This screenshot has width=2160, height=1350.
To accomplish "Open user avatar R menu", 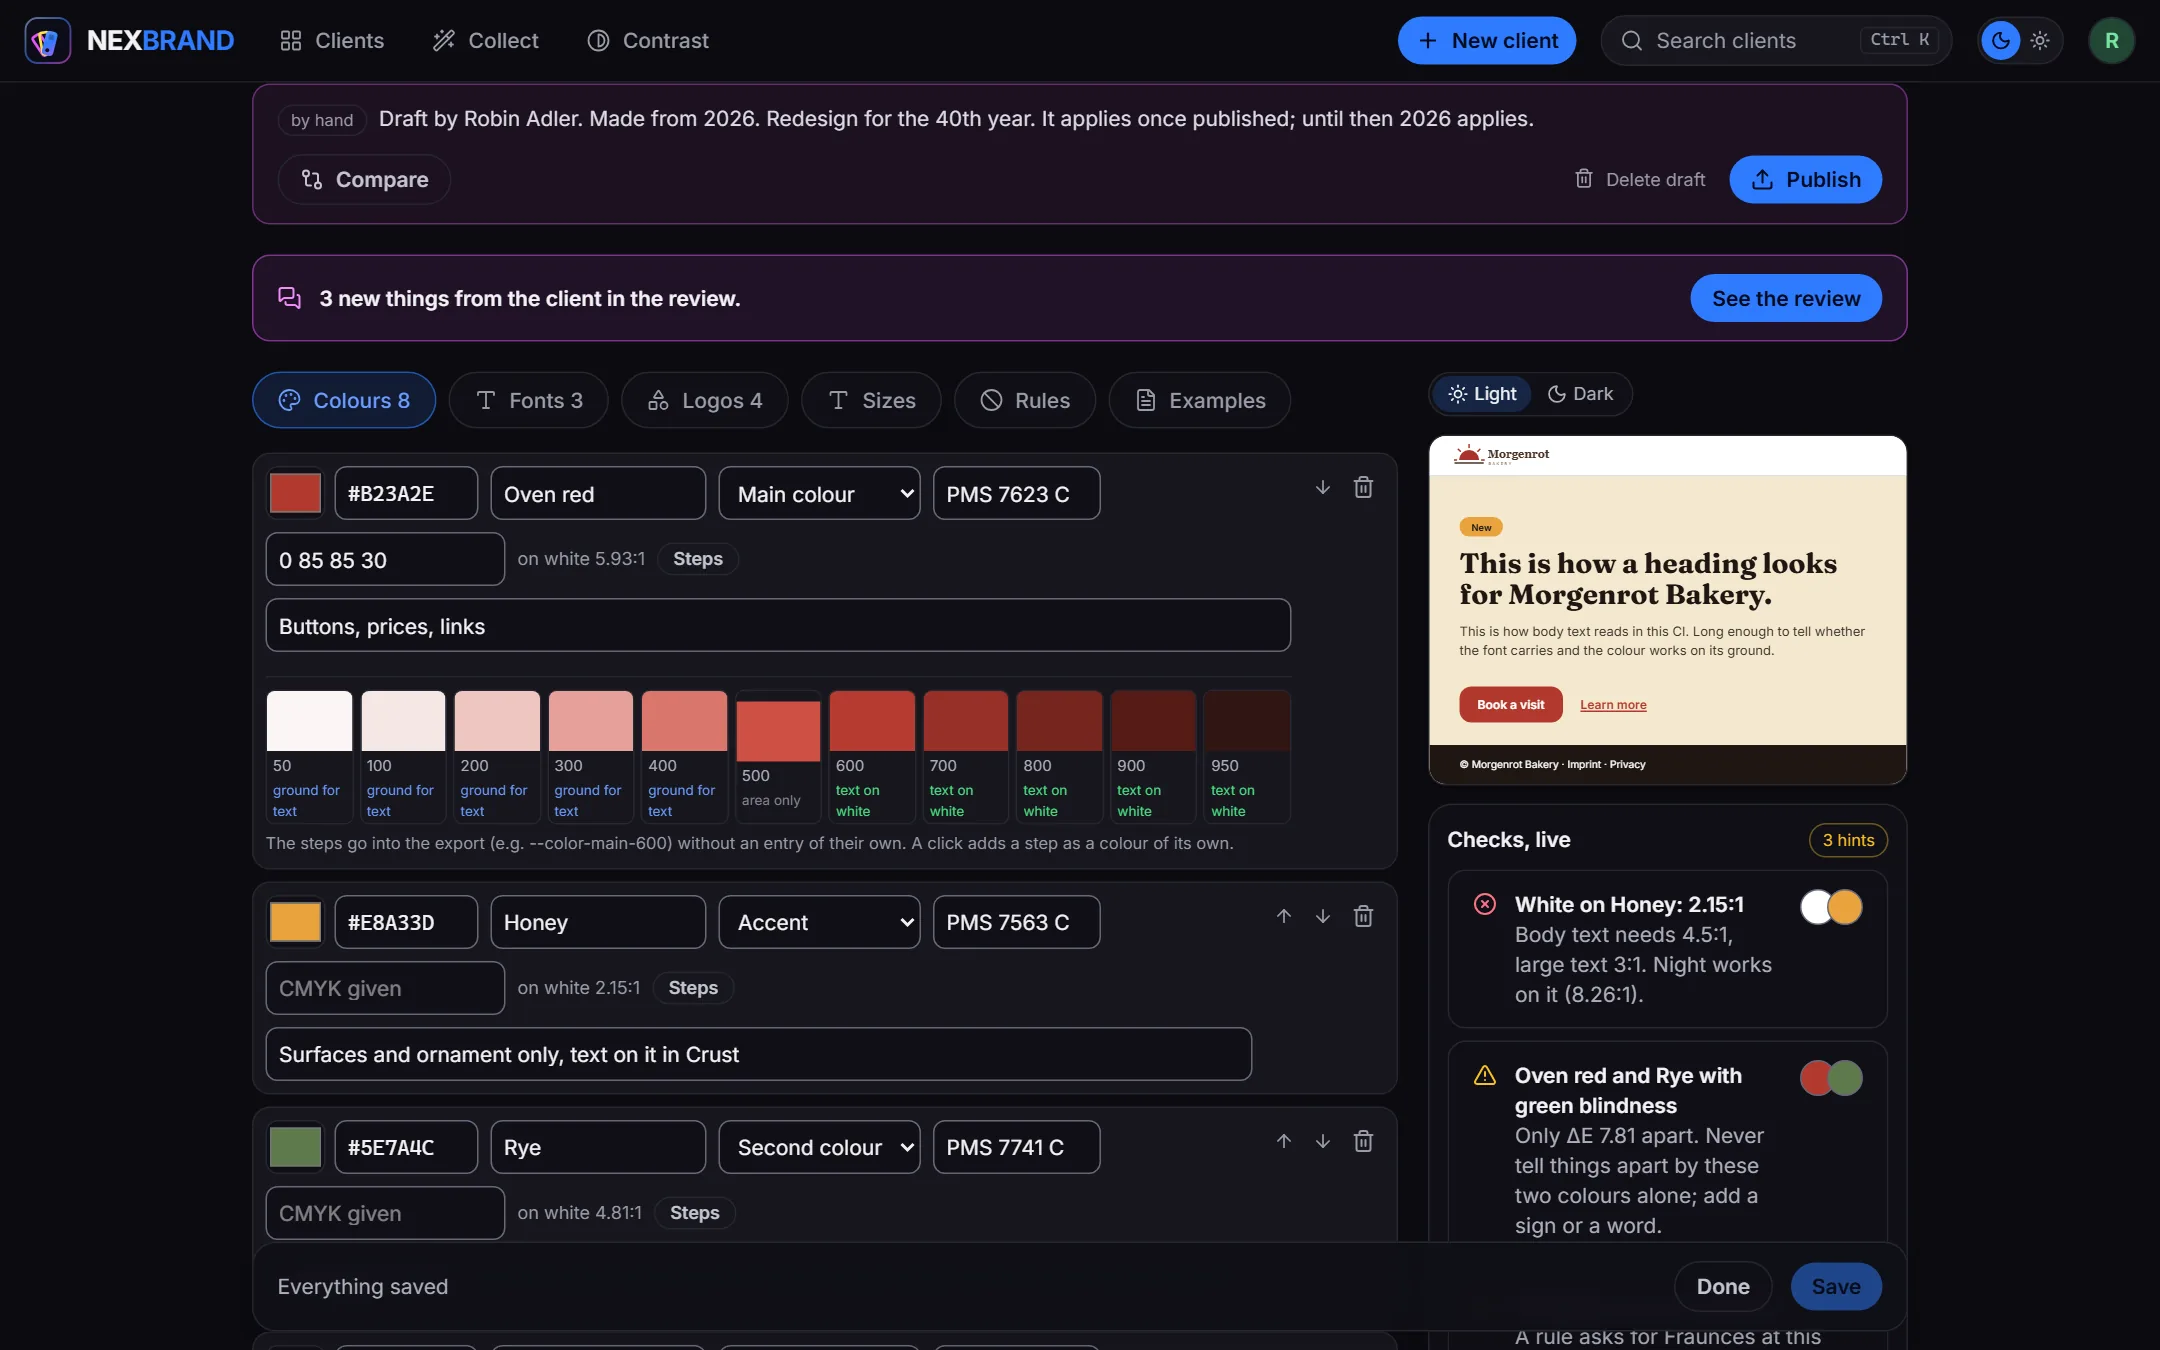I will (2111, 41).
